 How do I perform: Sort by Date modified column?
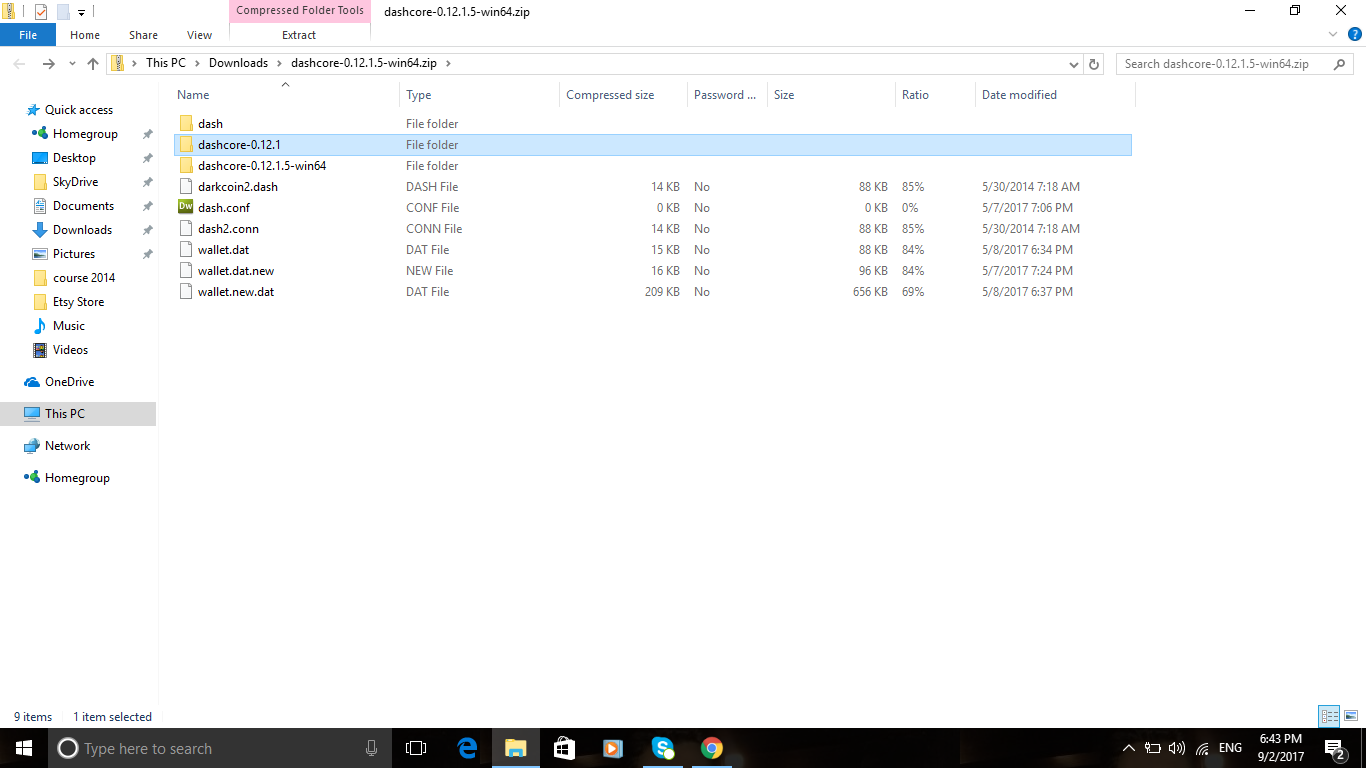tap(1055, 95)
